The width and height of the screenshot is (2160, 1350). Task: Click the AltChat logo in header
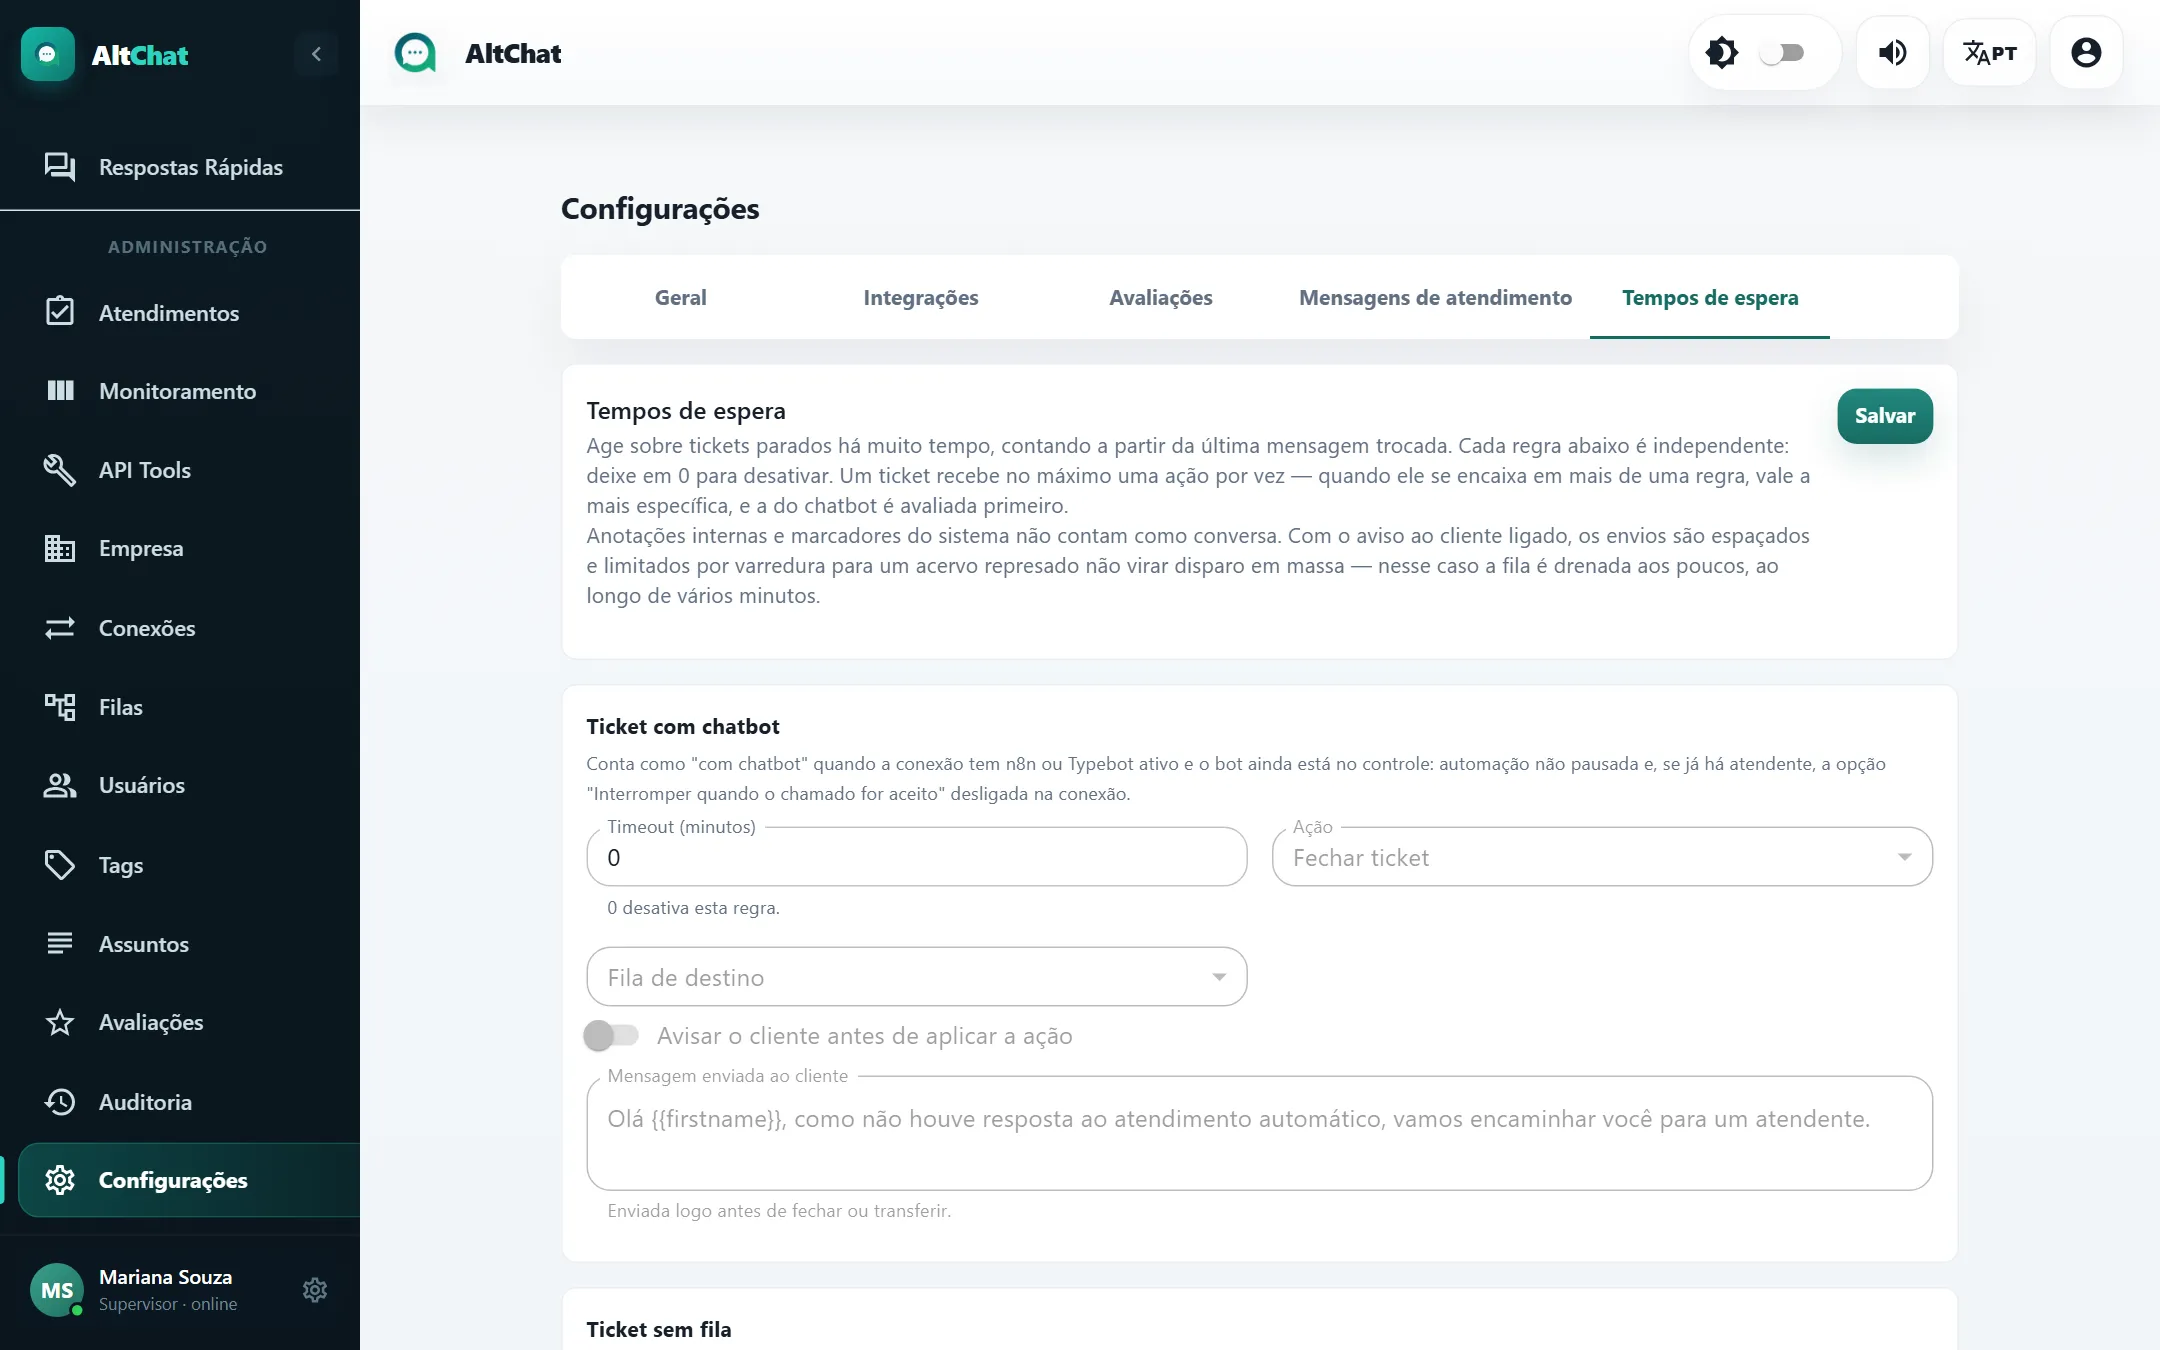coord(415,53)
